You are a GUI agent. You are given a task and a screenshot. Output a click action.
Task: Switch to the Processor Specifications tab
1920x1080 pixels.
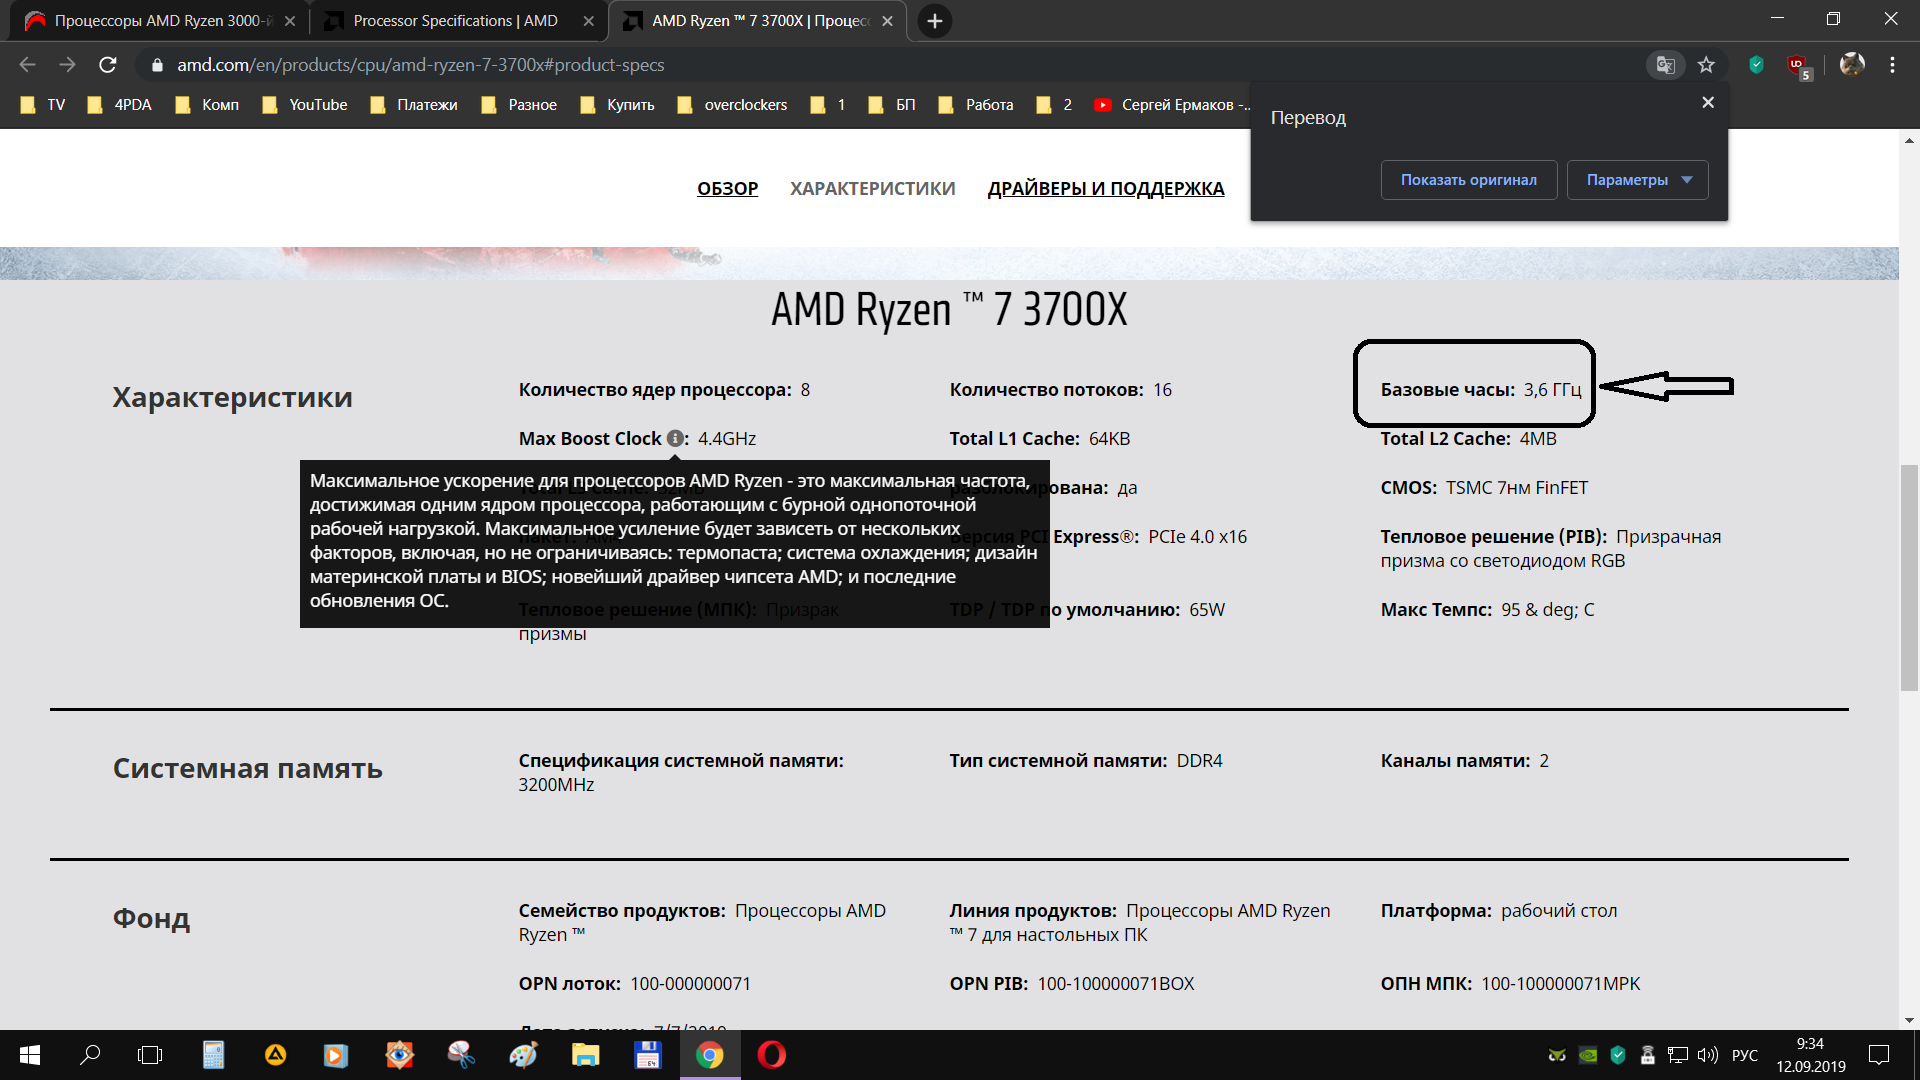455,21
